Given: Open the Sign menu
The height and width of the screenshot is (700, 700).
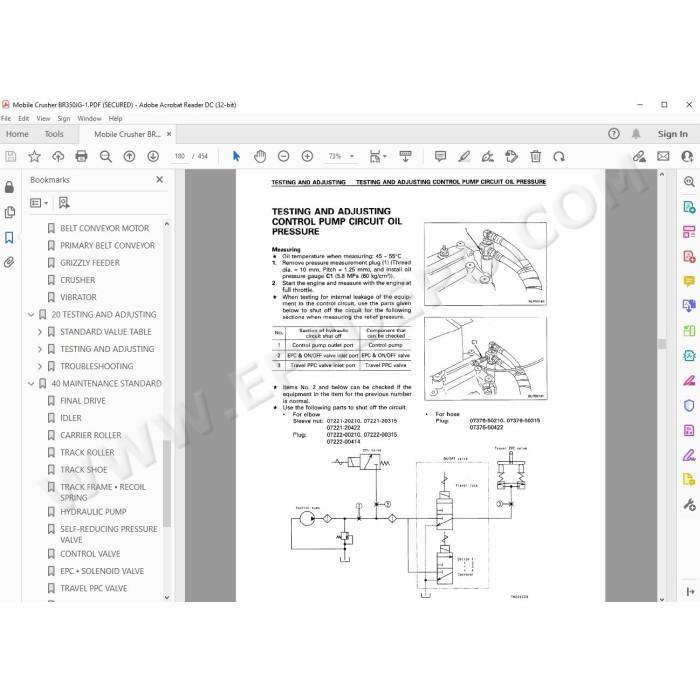Looking at the screenshot, I should point(64,119).
